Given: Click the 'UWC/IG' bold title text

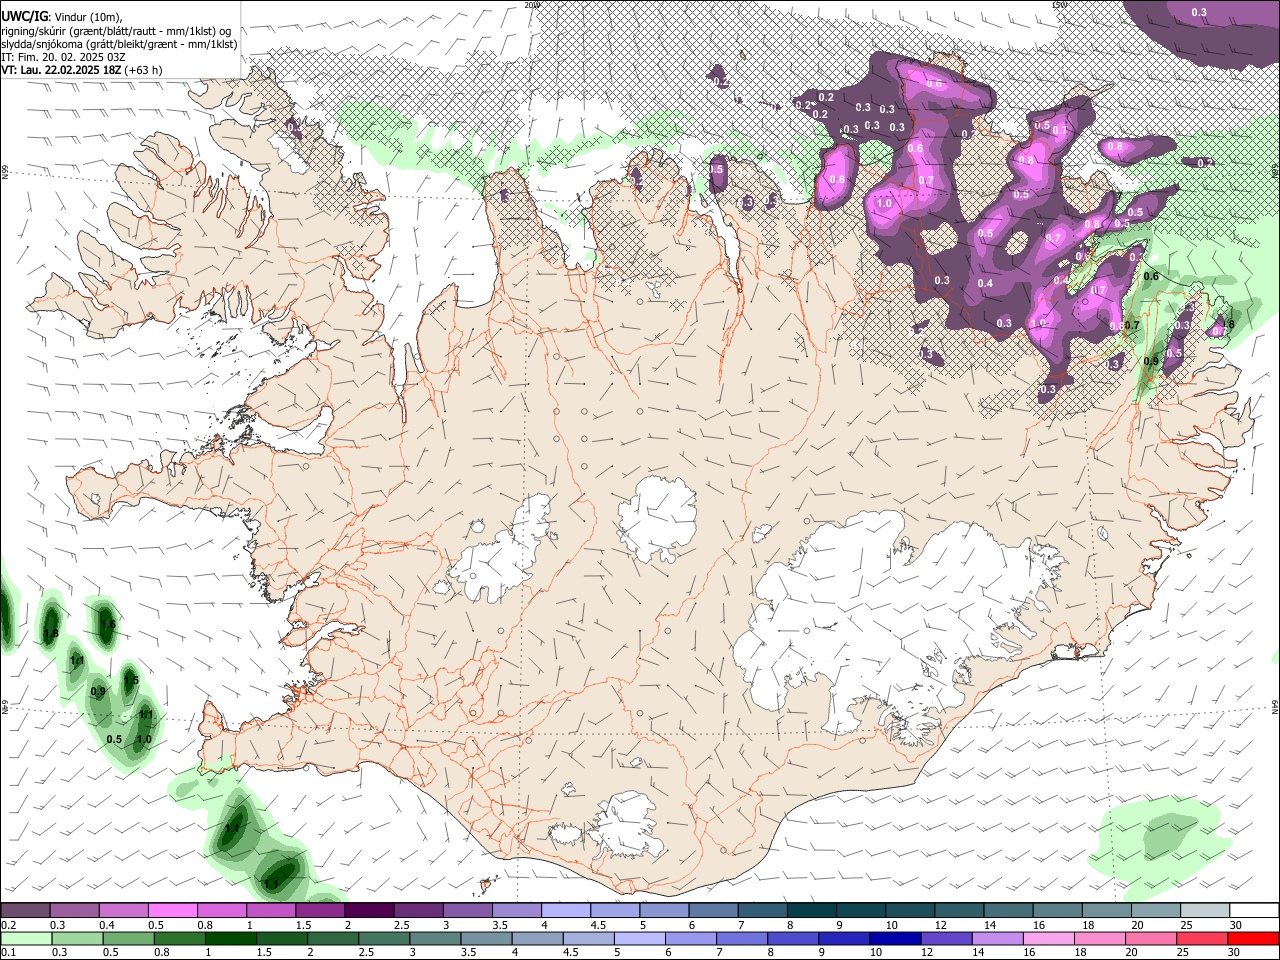Looking at the screenshot, I should click(24, 16).
